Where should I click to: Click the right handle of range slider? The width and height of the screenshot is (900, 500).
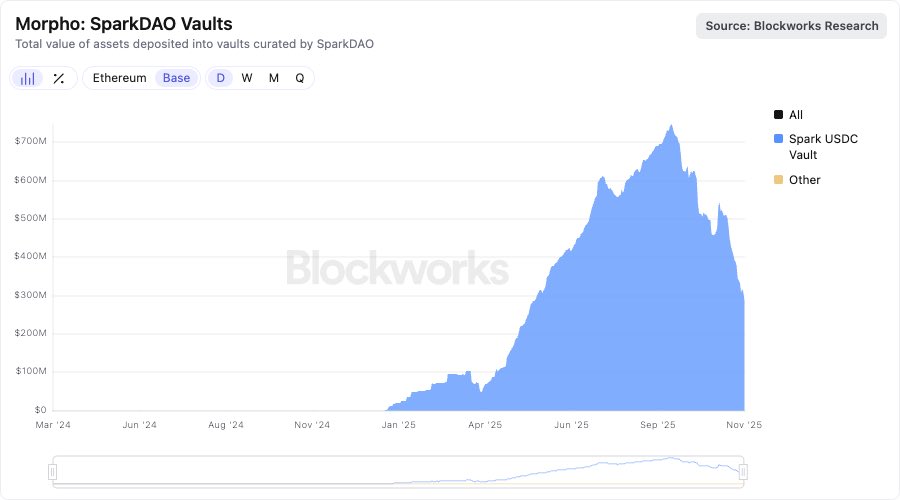(743, 472)
